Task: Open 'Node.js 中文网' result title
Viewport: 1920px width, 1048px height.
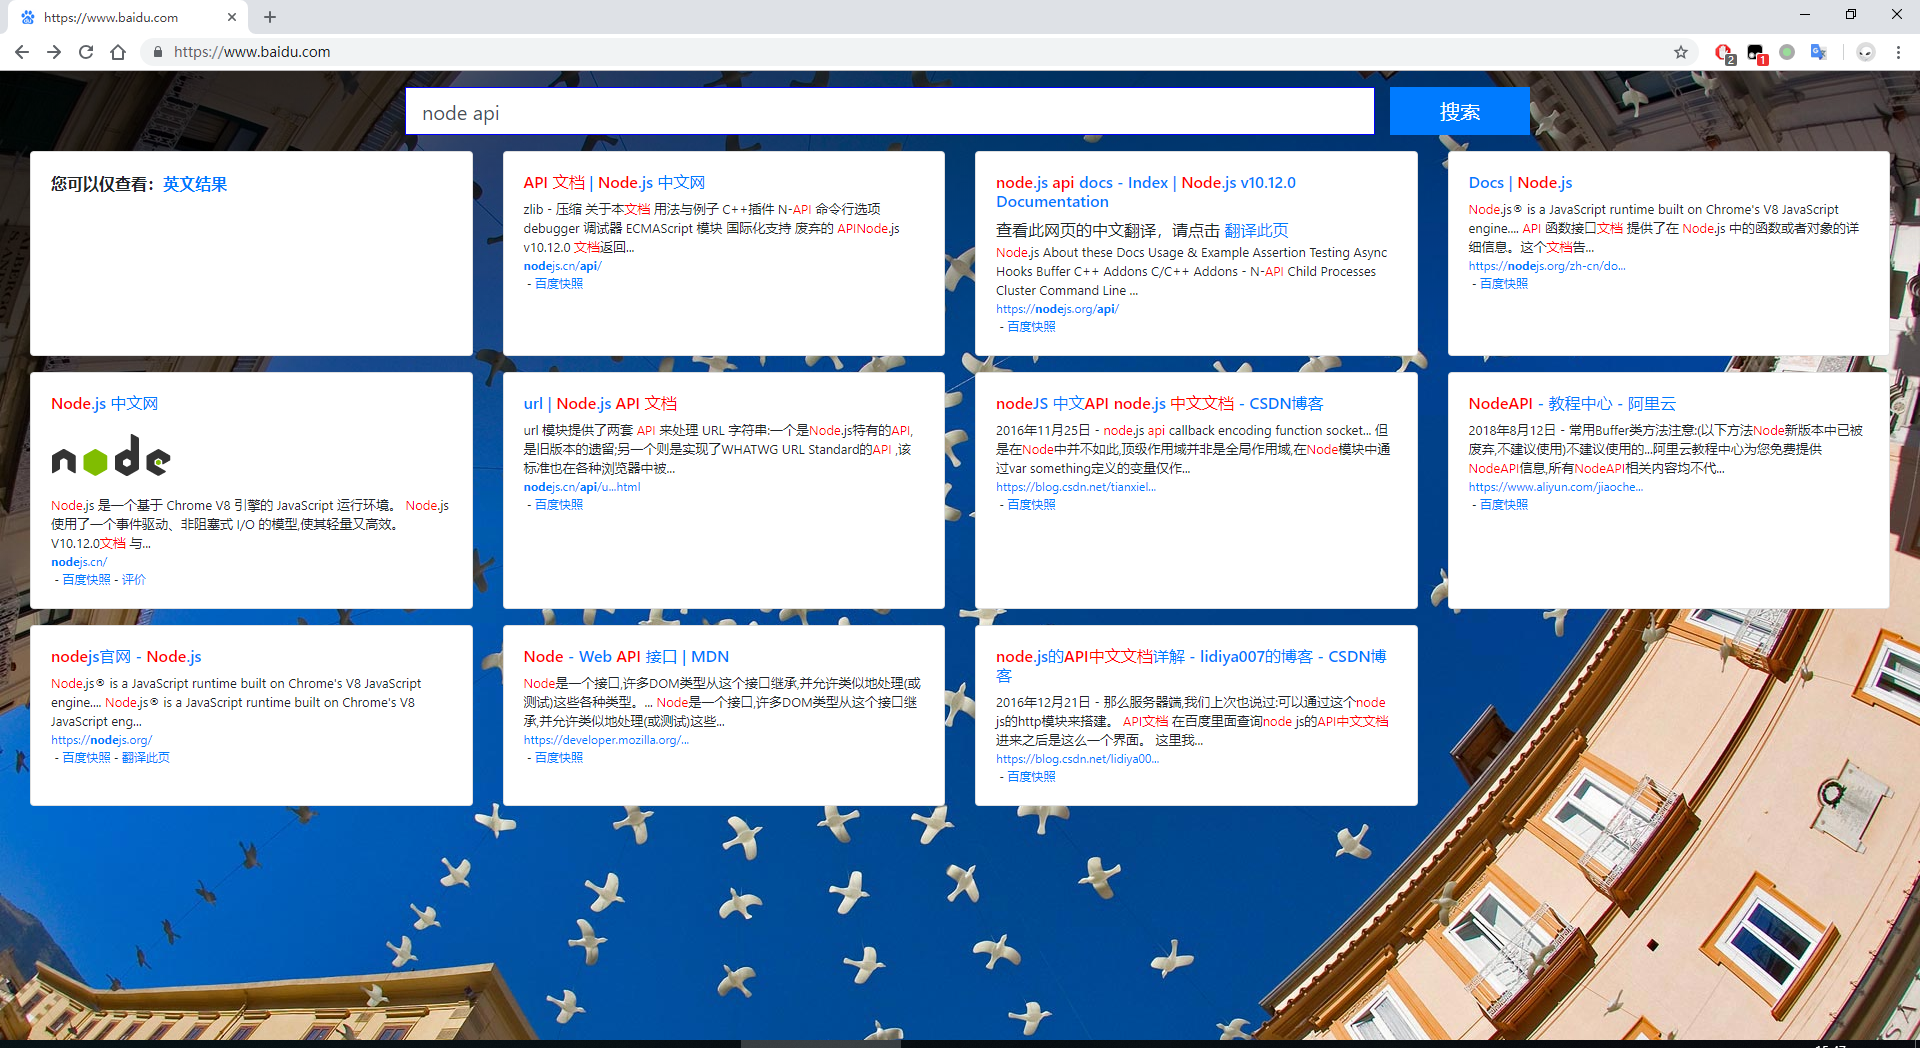Action: click(x=104, y=403)
